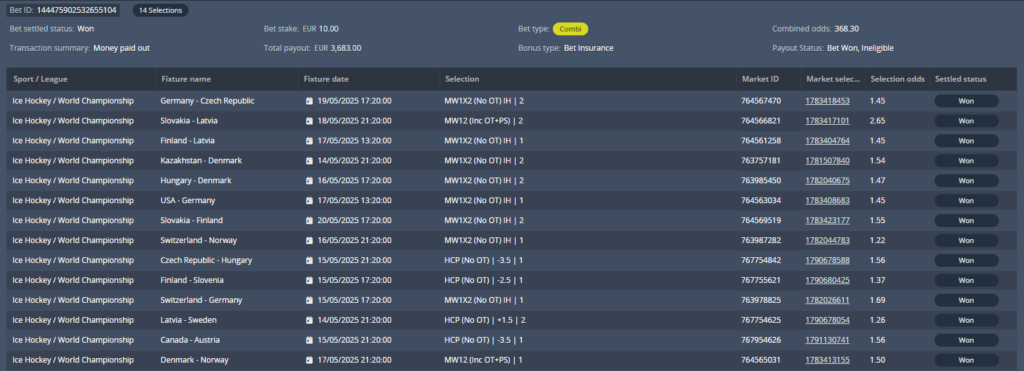This screenshot has height=371, width=1024.
Task: Click the 14 Selections badge
Action: click(x=160, y=10)
